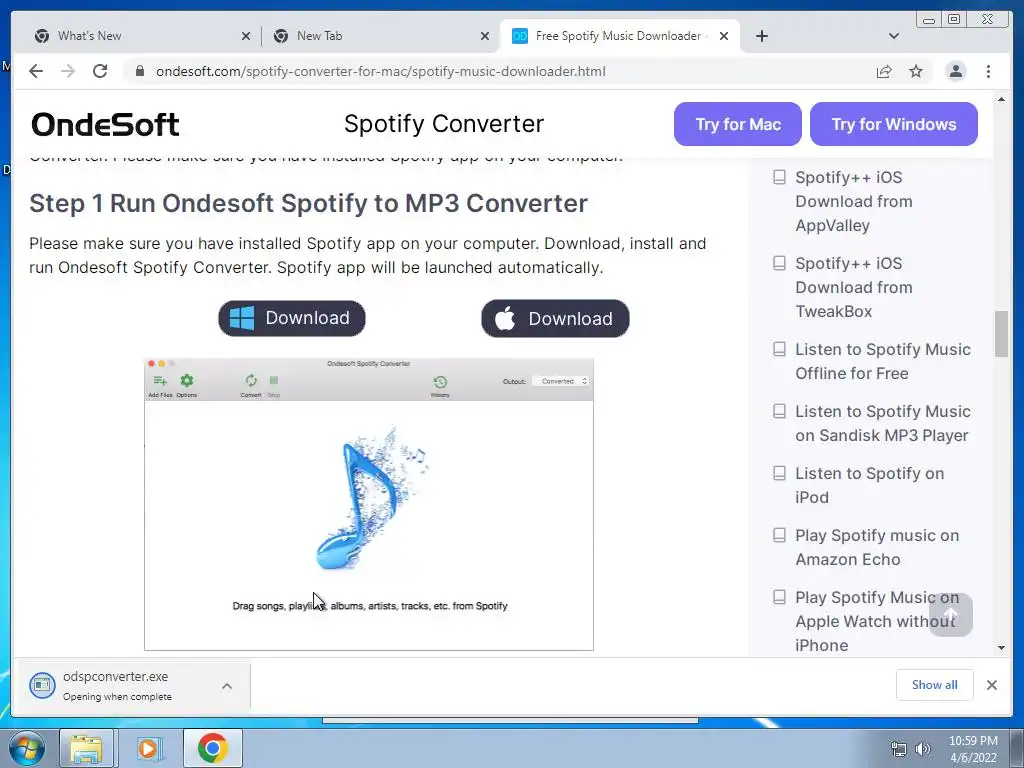
Task: Open the OndeSoft logo homepage
Action: click(105, 124)
